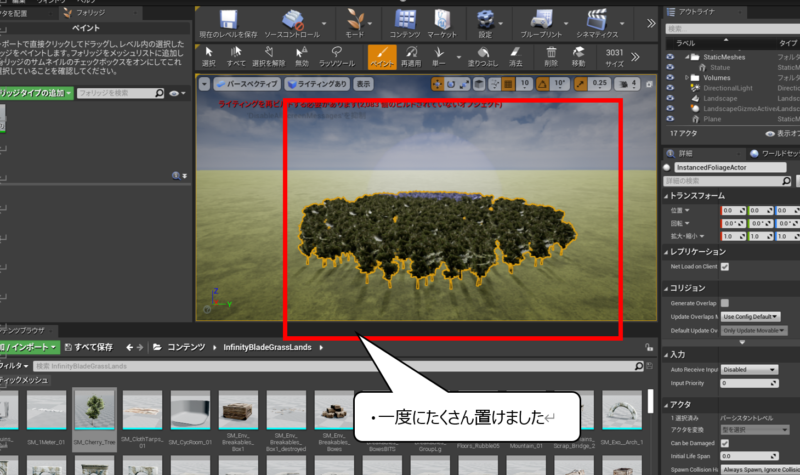
Task: Click the Show (表示) viewport button
Action: pos(363,84)
